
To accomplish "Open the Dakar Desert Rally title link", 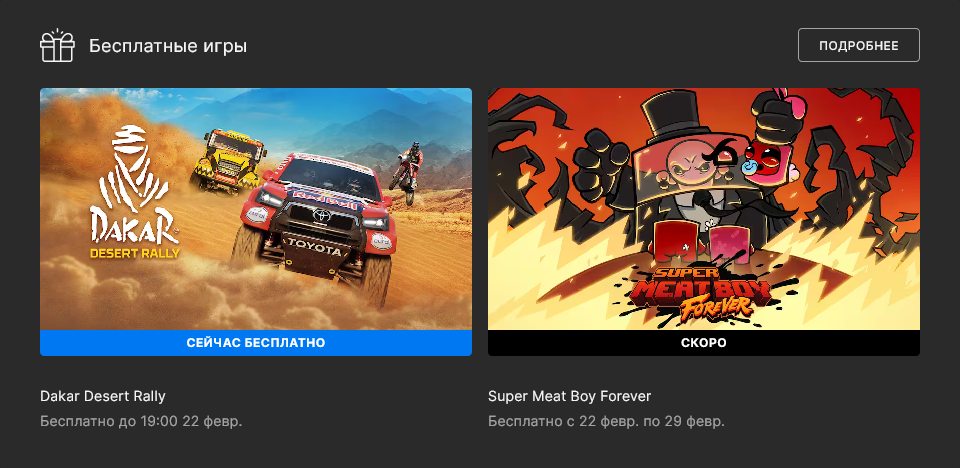I will click(x=103, y=396).
